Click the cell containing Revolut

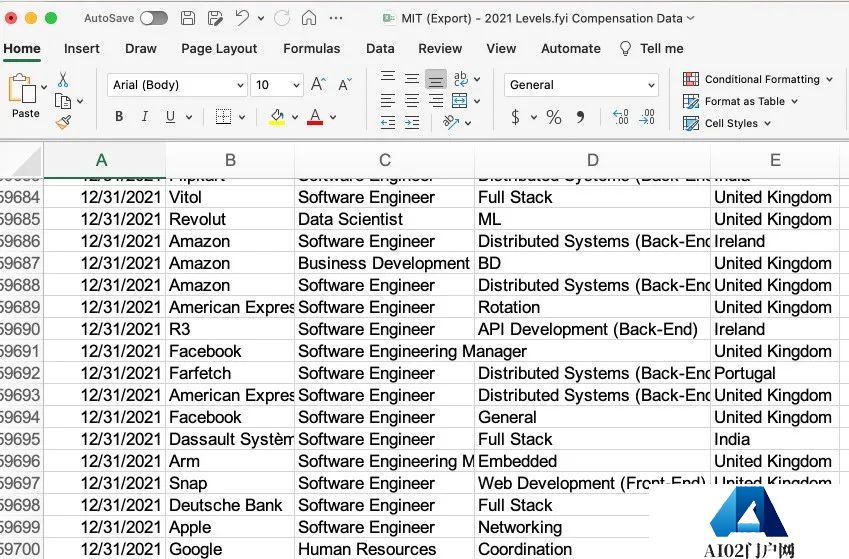(x=230, y=219)
